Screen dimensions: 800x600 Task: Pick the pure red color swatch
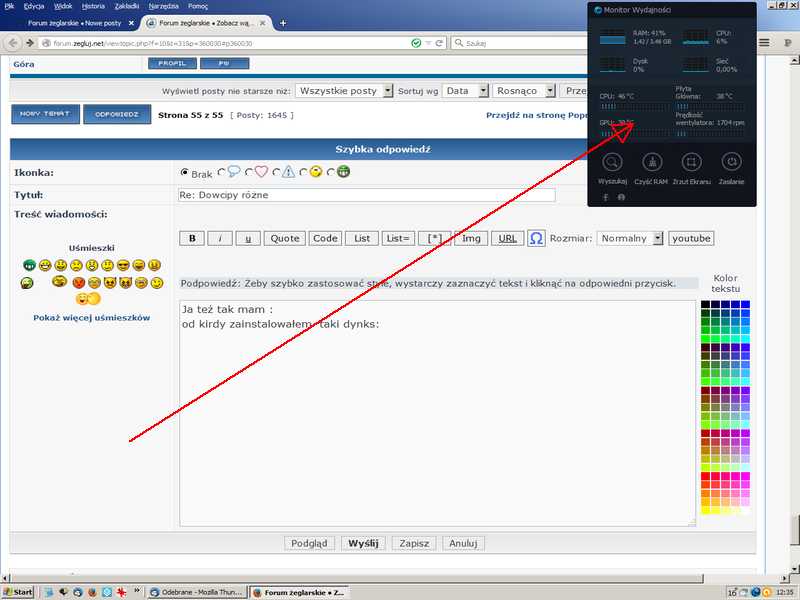tap(706, 476)
